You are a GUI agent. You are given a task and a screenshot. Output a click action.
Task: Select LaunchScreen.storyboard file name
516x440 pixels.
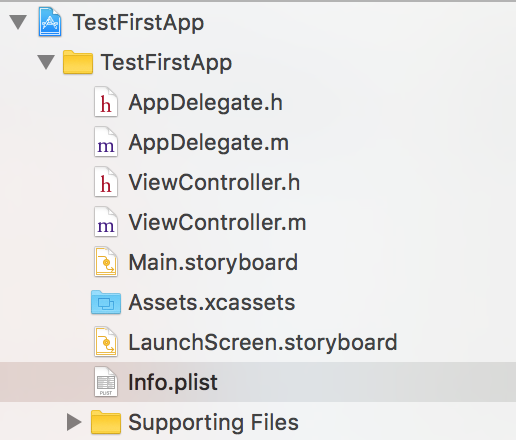[x=263, y=343]
